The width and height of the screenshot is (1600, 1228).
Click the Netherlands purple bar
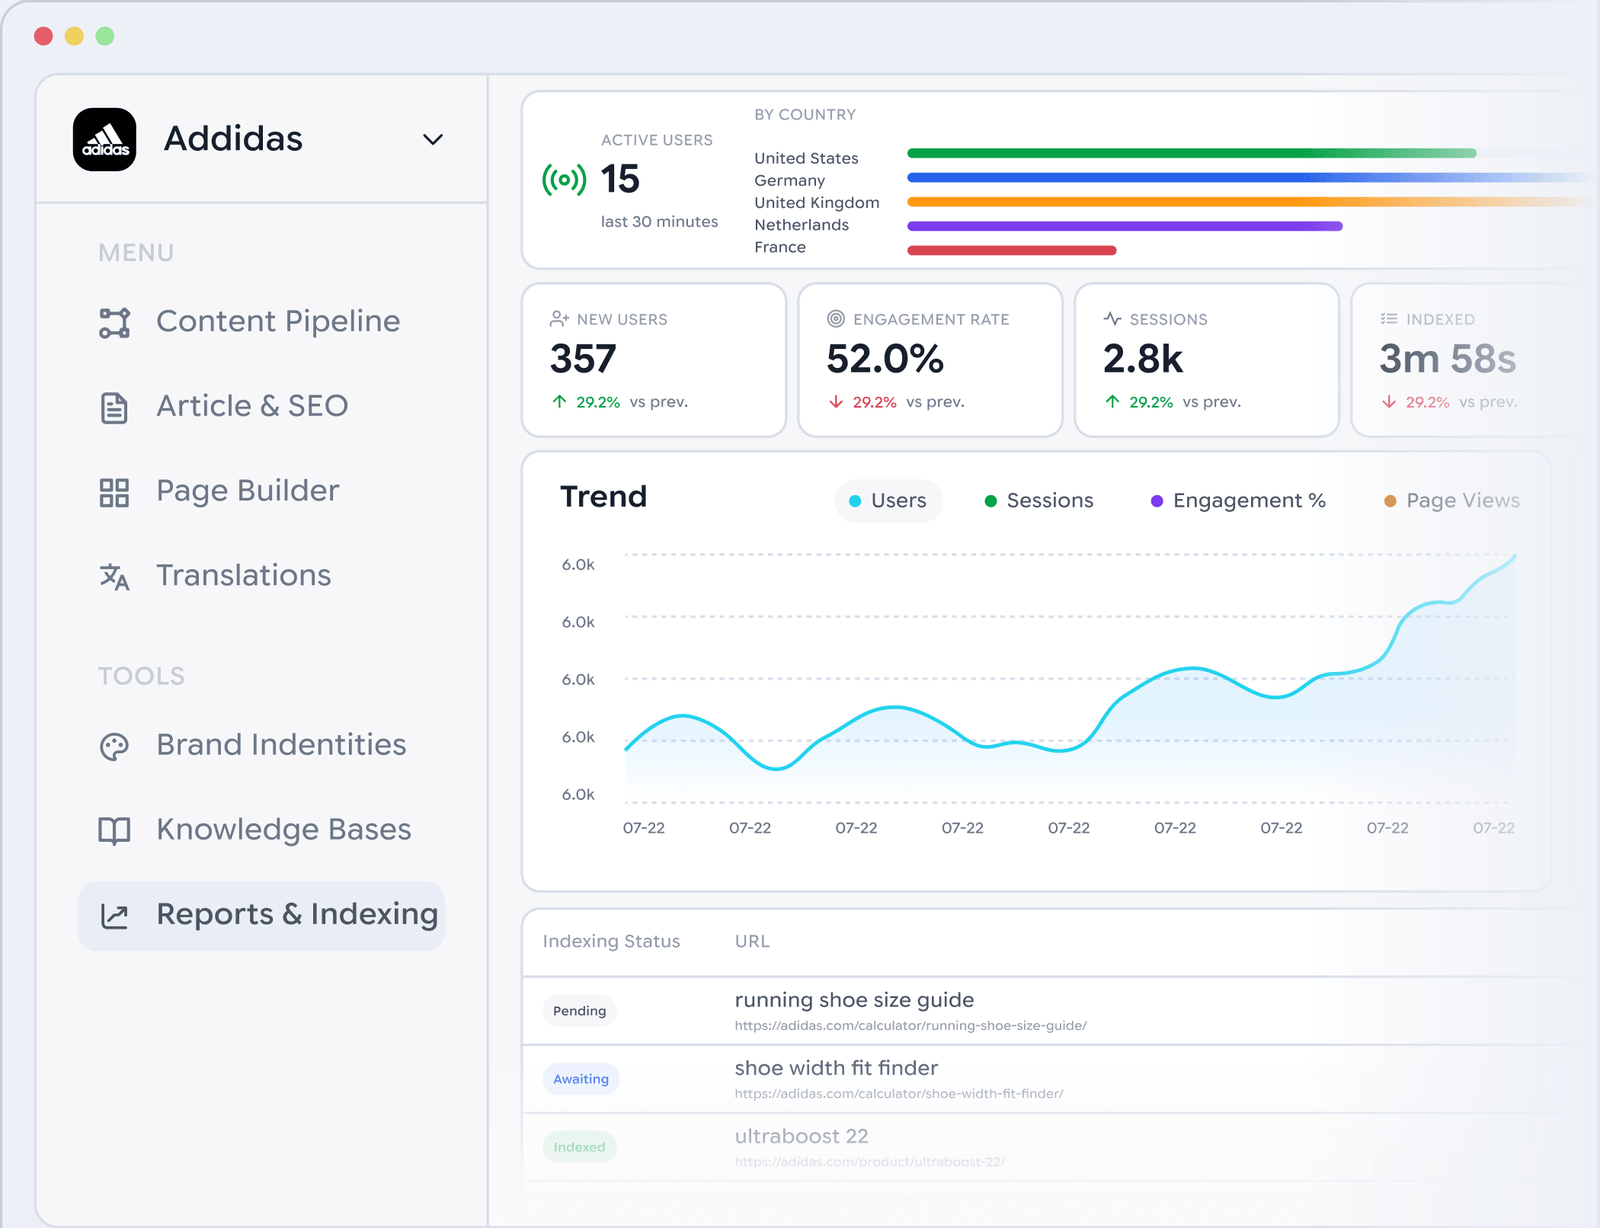pyautogui.click(x=1125, y=226)
